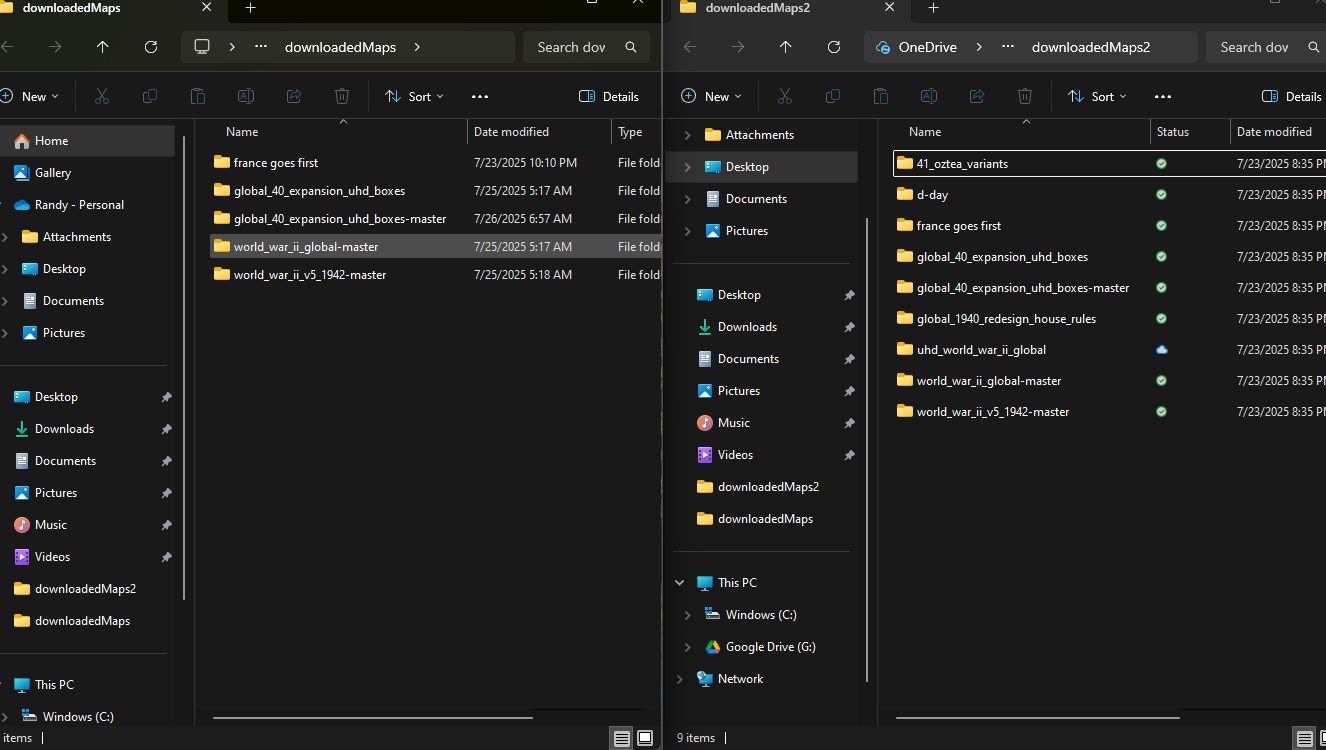Click Rename icon in downloadedMaps2 window toolbar

click(x=929, y=97)
